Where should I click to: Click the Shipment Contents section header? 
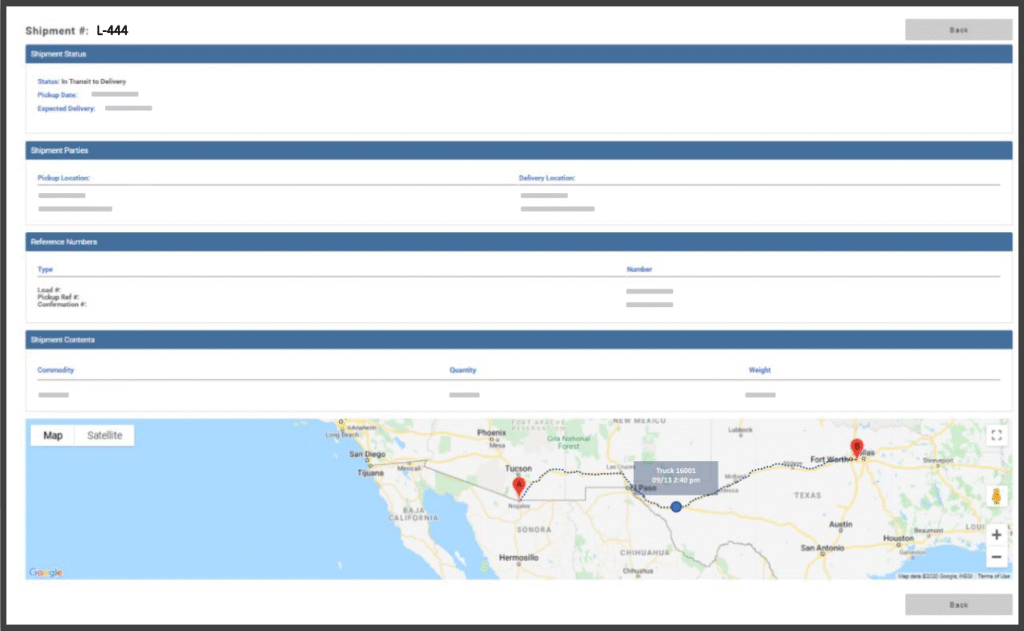click(518, 340)
